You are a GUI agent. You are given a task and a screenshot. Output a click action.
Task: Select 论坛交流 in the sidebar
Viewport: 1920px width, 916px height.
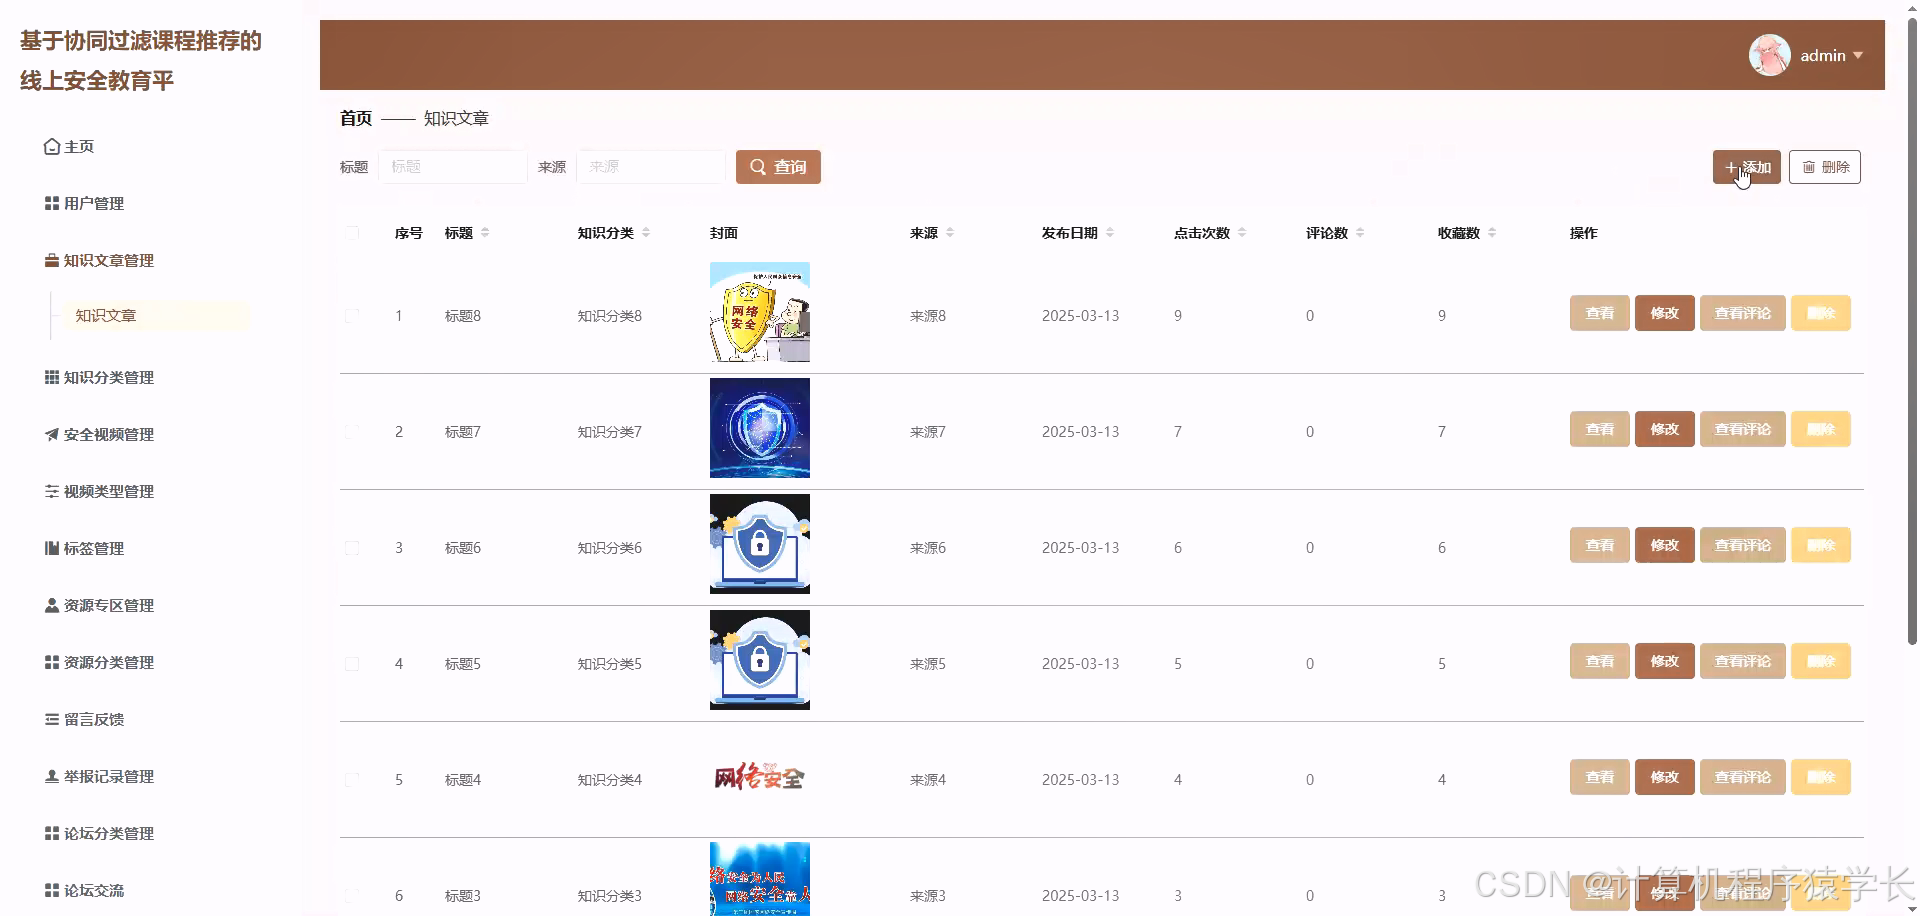94,890
